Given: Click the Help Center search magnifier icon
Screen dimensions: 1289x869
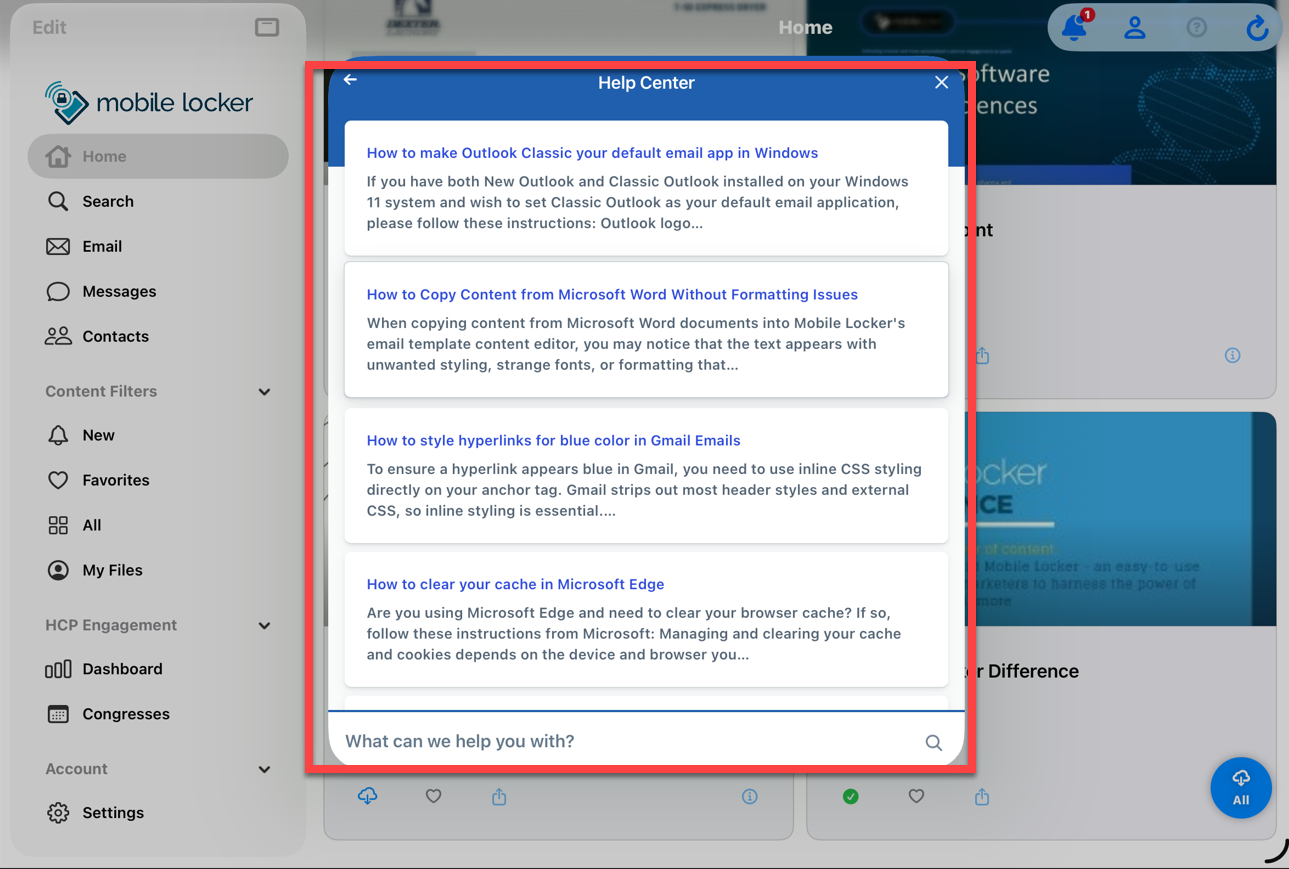Looking at the screenshot, I should 933,743.
